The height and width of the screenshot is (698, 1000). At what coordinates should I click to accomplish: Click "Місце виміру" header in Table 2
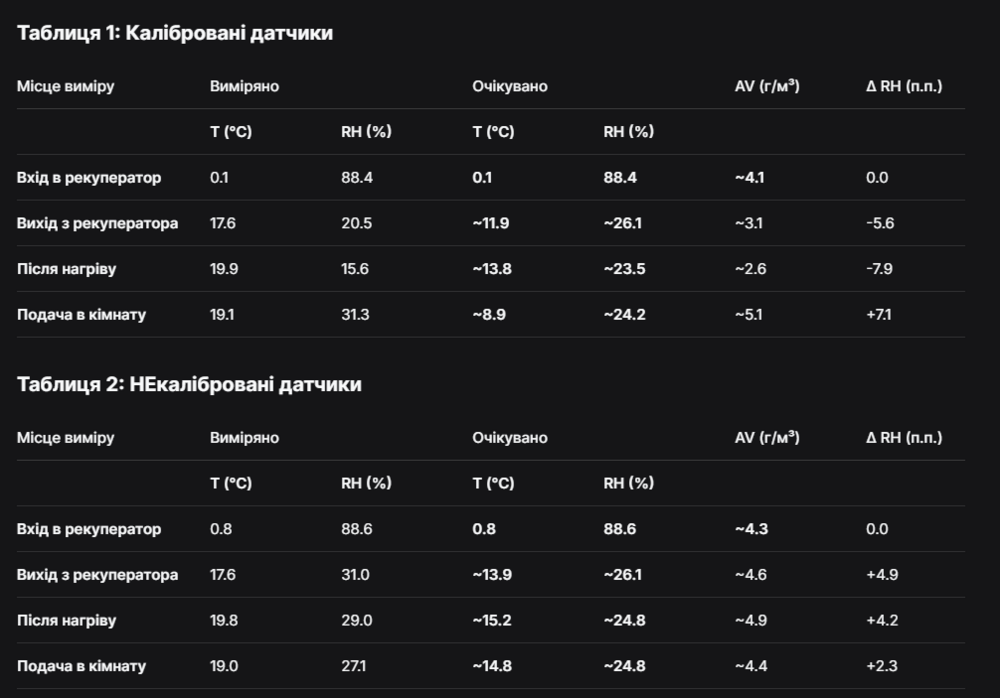pyautogui.click(x=65, y=437)
